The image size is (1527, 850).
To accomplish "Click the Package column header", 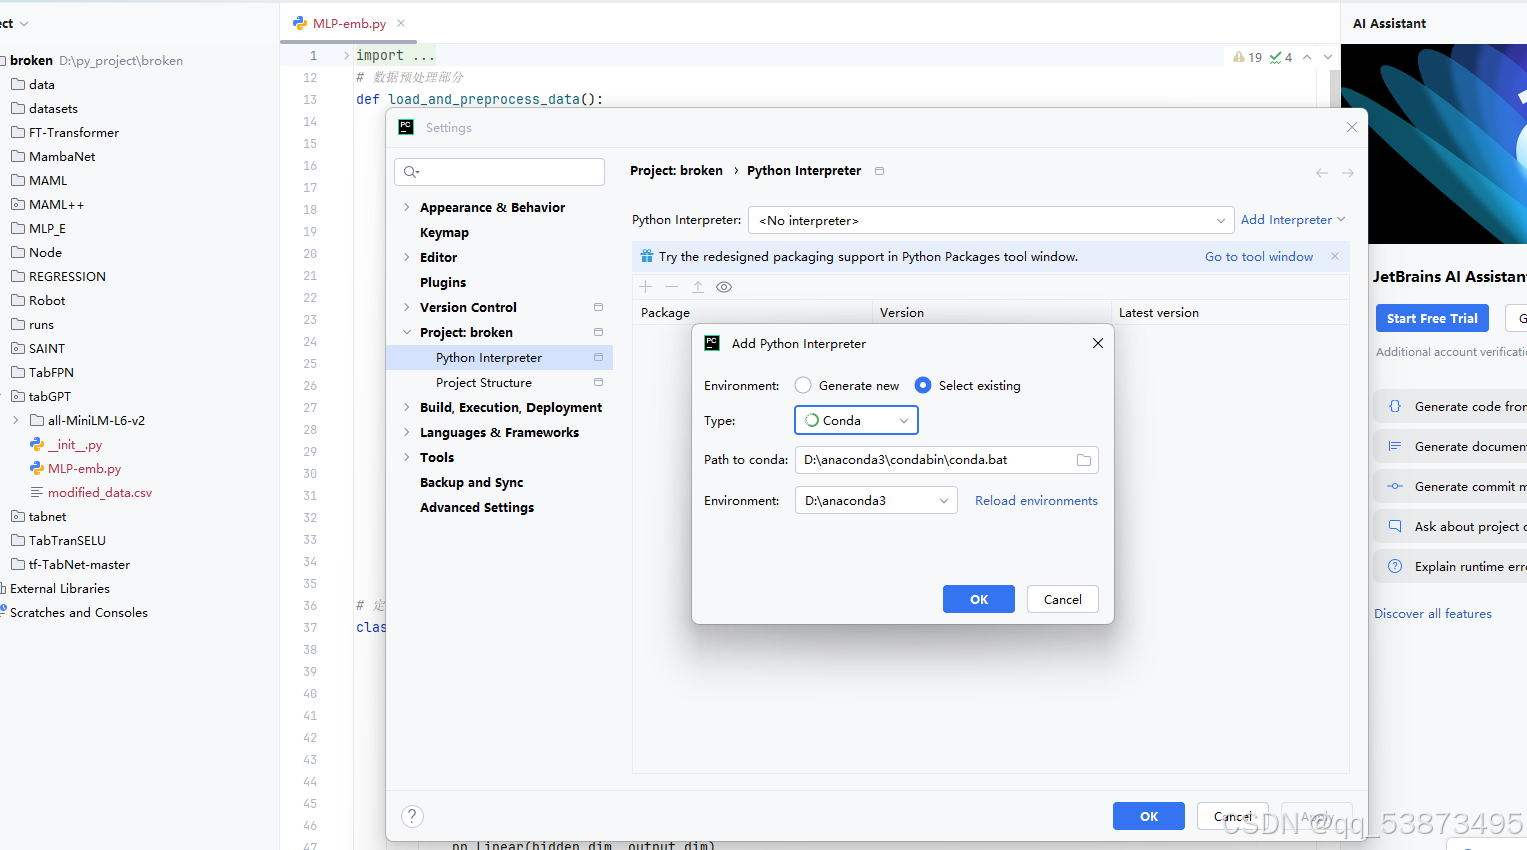I will pos(752,313).
